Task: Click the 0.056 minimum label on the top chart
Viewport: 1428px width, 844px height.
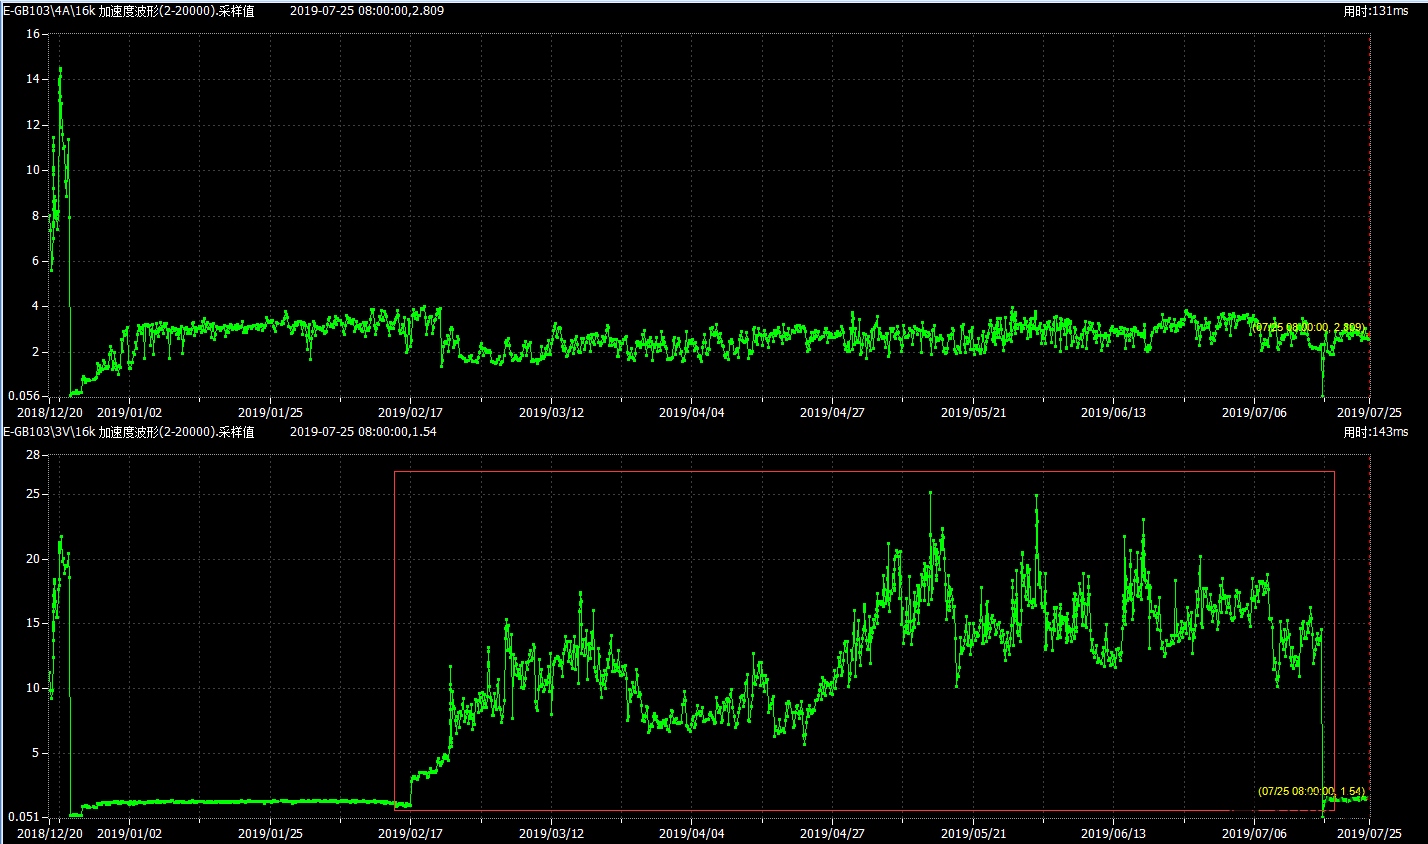Action: (22, 397)
